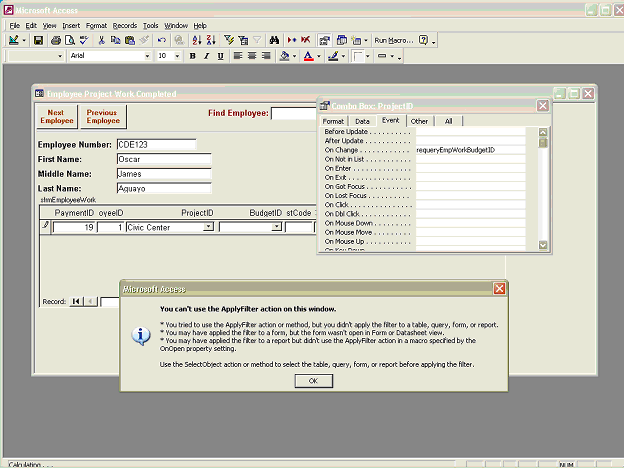
Task: Expand the Font Color dropdown arrow
Action: click(319, 56)
